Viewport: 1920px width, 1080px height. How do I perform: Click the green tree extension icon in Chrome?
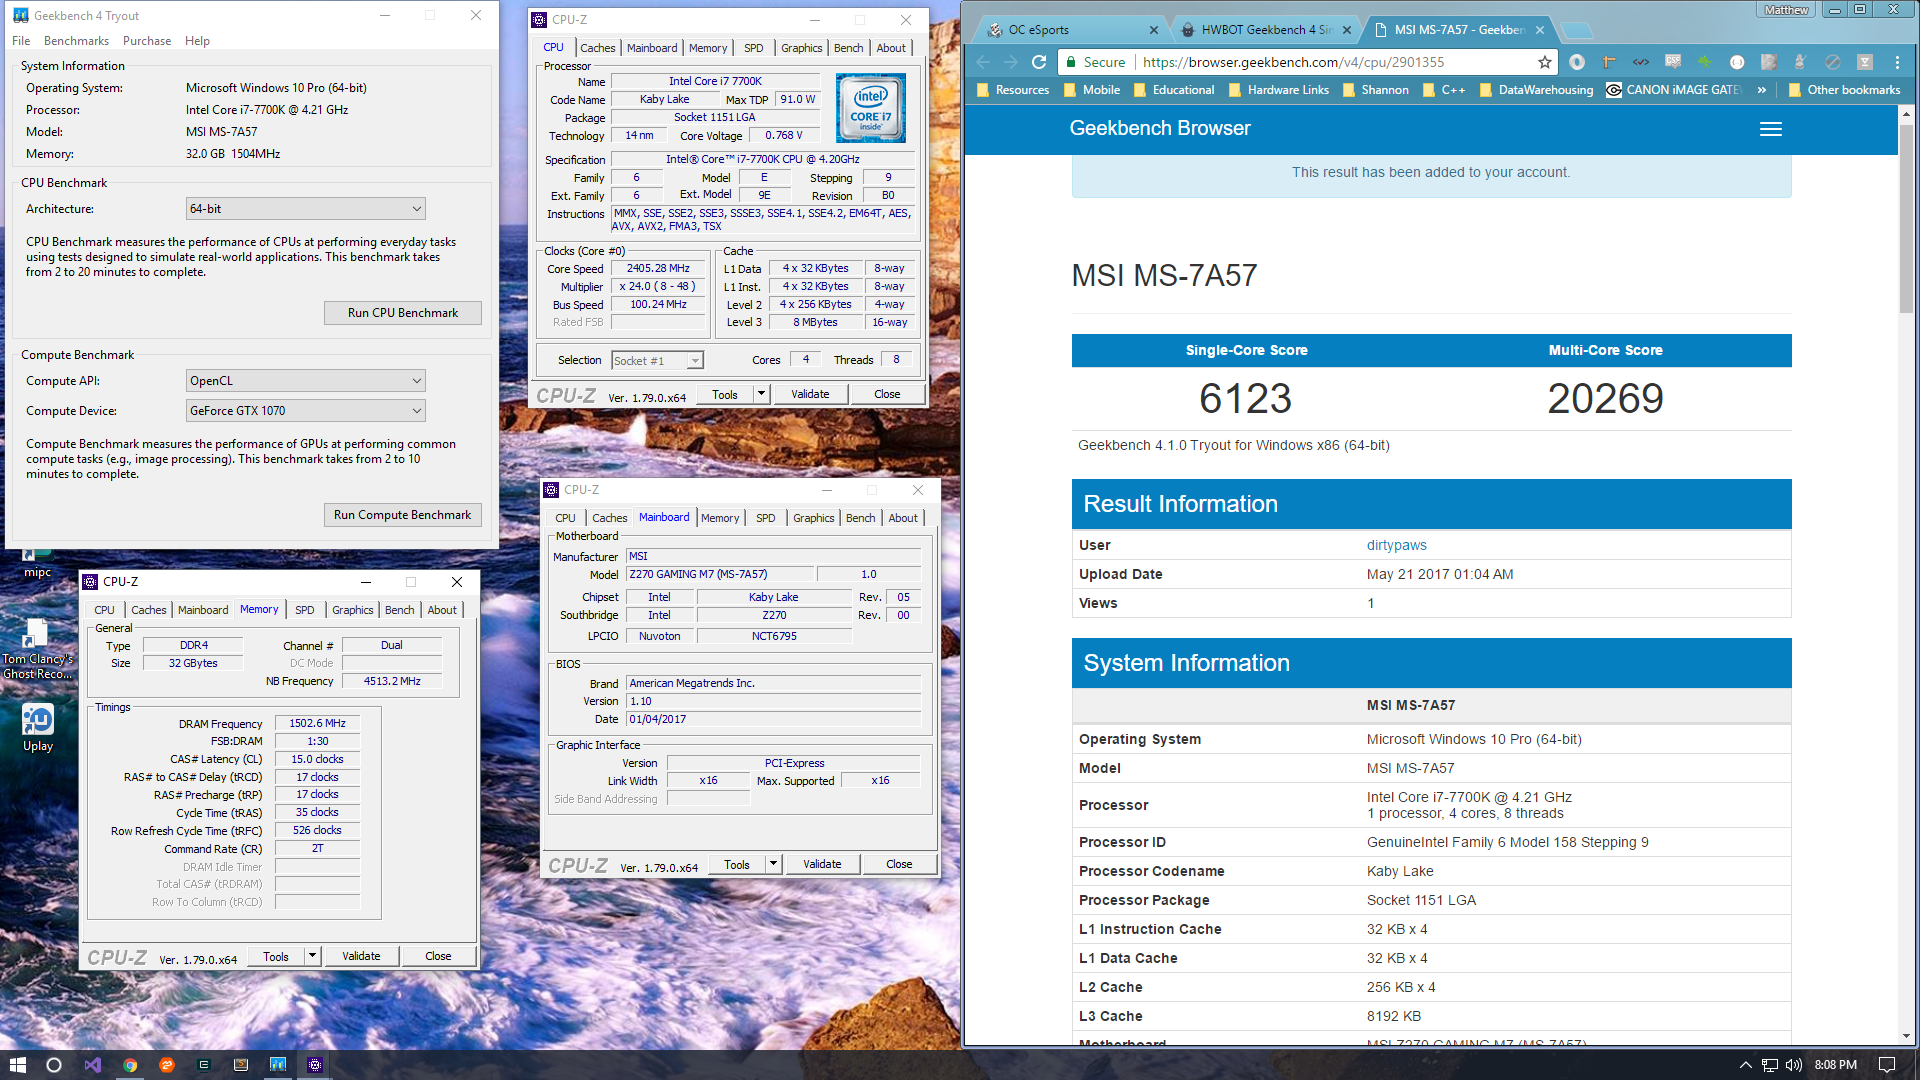point(1705,62)
